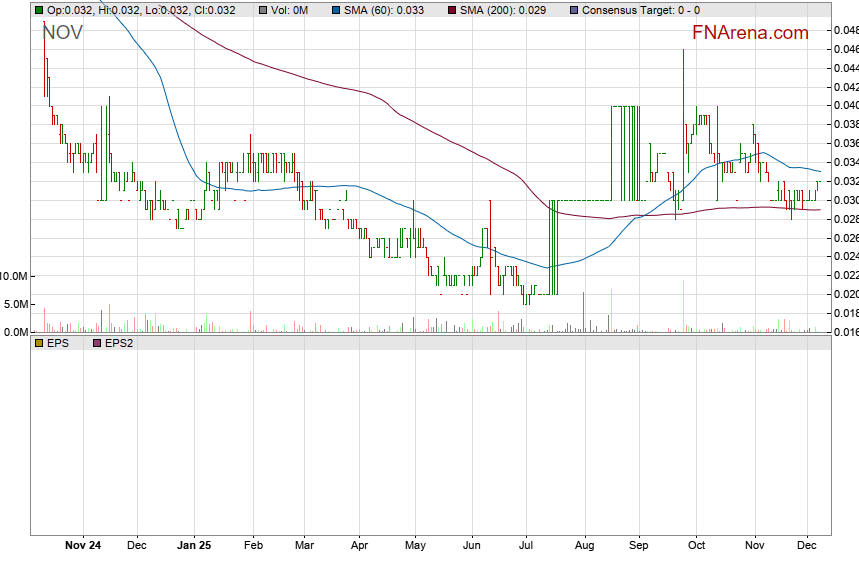Image resolution: width=859 pixels, height=566 pixels.
Task: Click the purple Consensus Target legend square
Action: coord(573,10)
